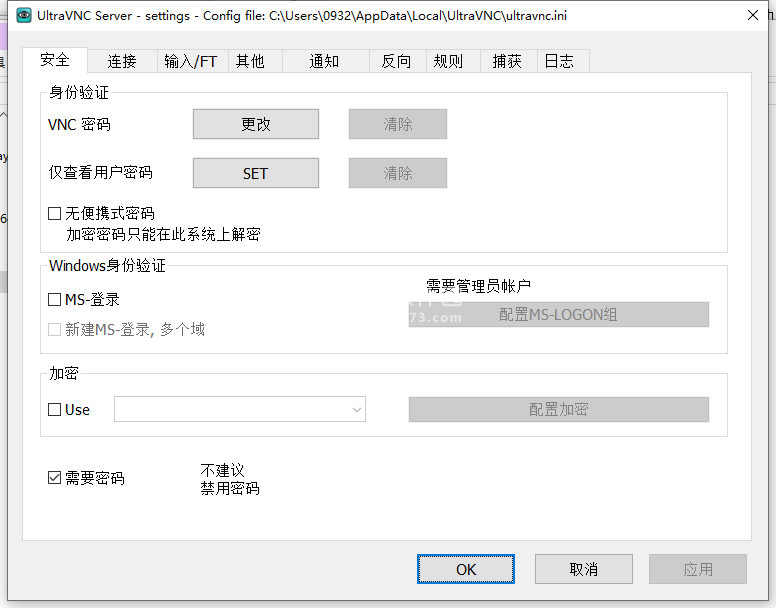Tick the MS-登录 checkbox

54,300
